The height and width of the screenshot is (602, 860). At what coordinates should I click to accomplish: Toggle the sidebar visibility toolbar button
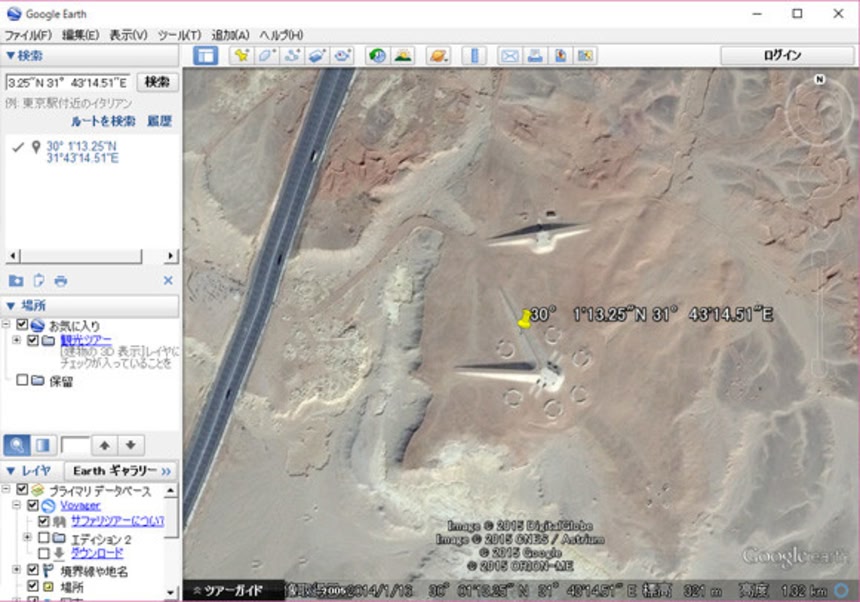(x=206, y=56)
